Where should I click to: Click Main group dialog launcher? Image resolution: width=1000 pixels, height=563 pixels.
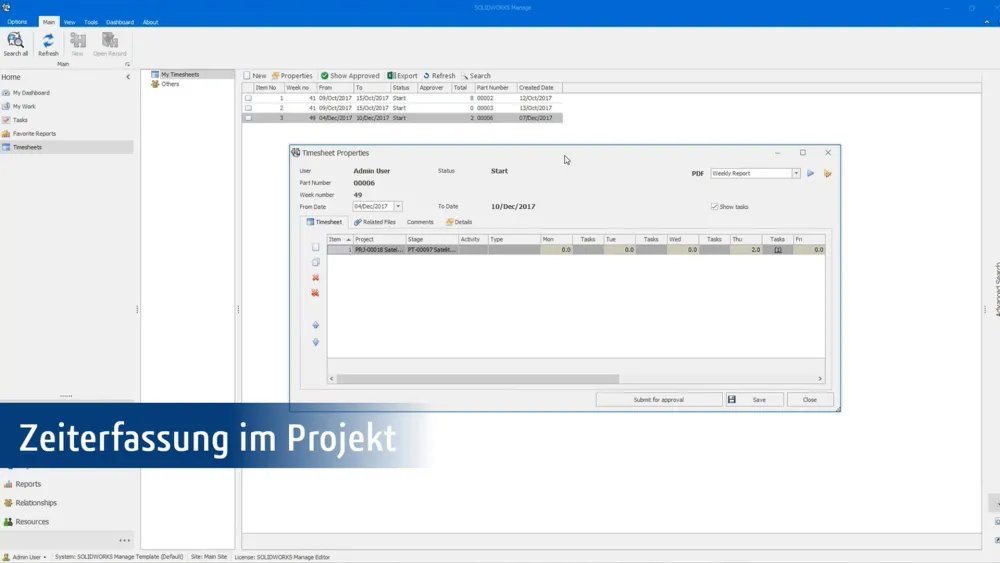(128, 64)
